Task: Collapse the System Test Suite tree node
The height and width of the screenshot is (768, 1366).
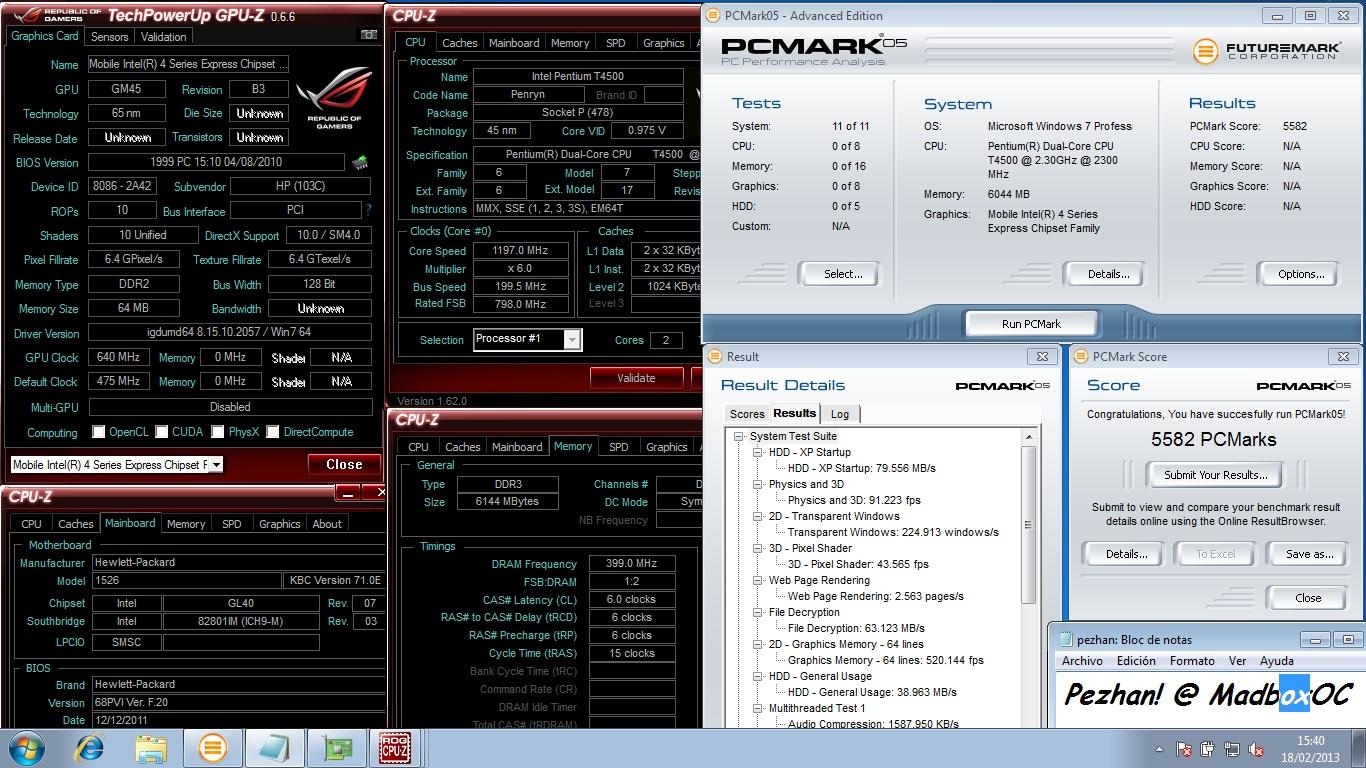Action: click(740, 436)
